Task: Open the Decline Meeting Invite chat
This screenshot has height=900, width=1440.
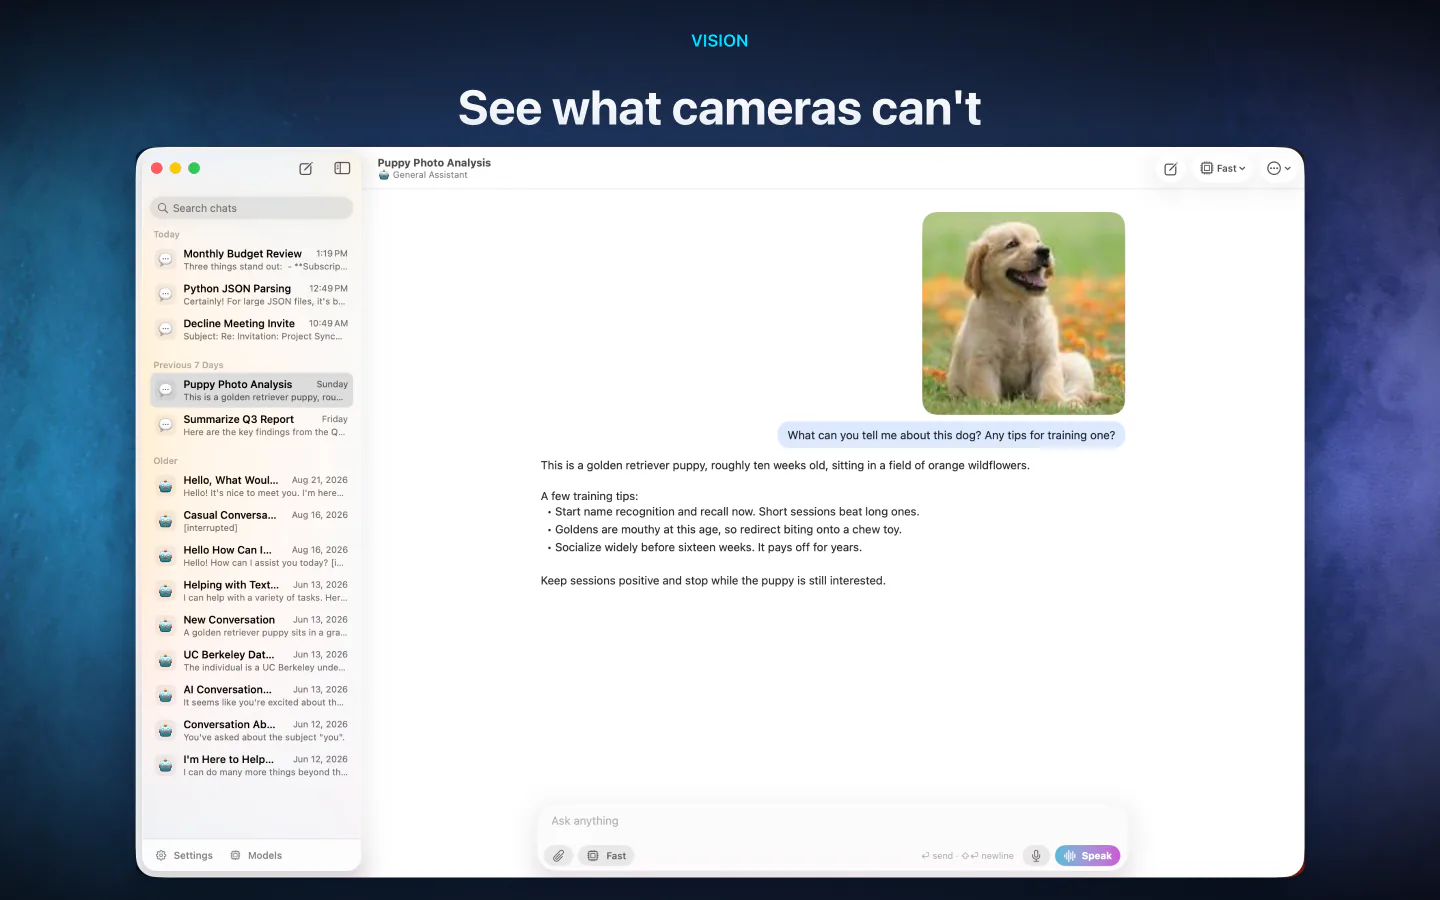Action: tap(252, 330)
